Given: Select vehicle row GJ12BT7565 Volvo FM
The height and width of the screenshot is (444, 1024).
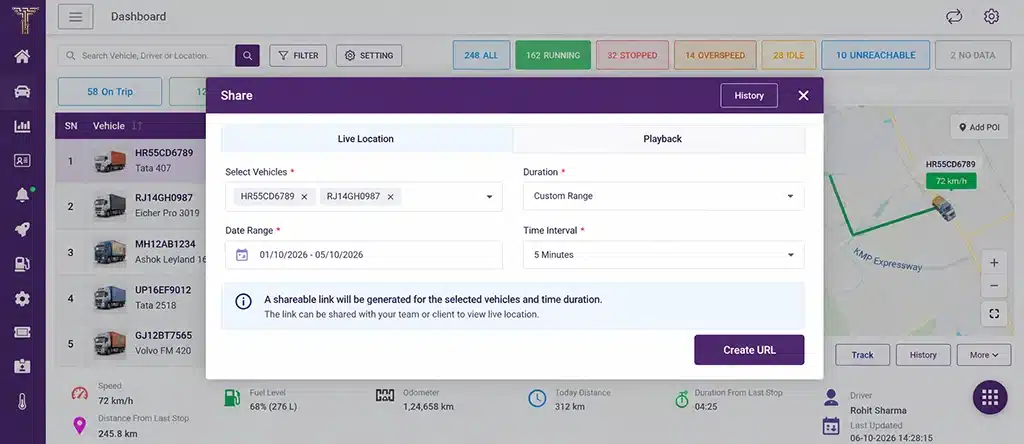Looking at the screenshot, I should [131, 343].
